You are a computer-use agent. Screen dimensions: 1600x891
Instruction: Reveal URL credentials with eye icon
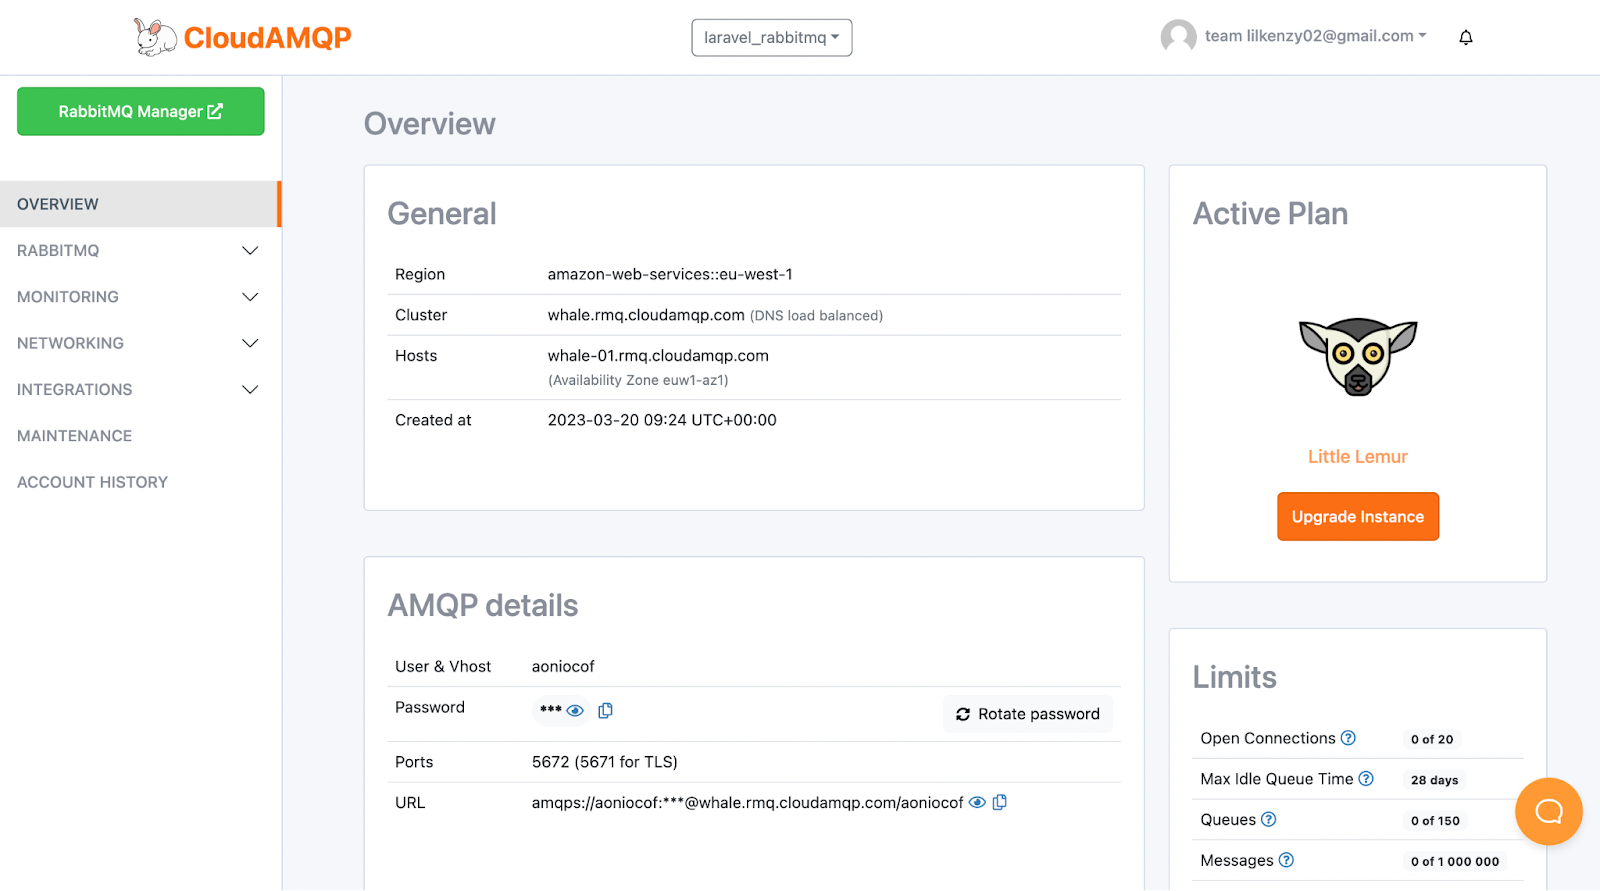point(977,802)
